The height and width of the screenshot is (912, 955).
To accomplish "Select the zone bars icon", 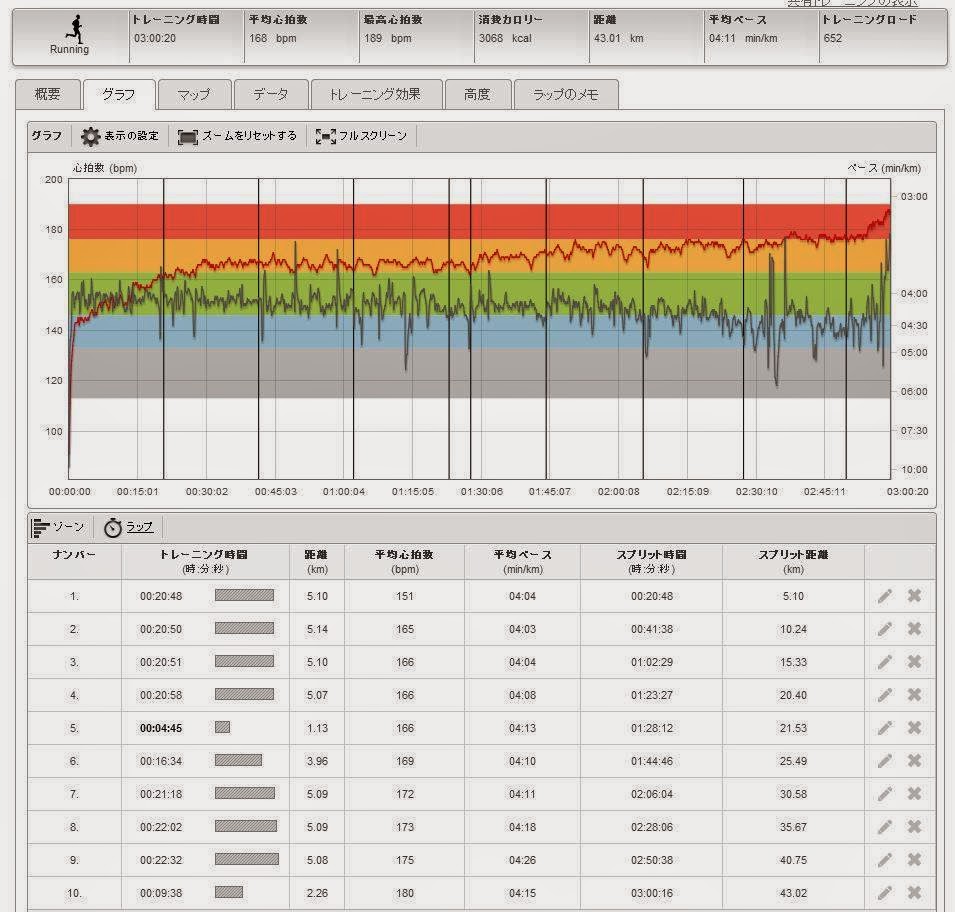I will (x=40, y=528).
